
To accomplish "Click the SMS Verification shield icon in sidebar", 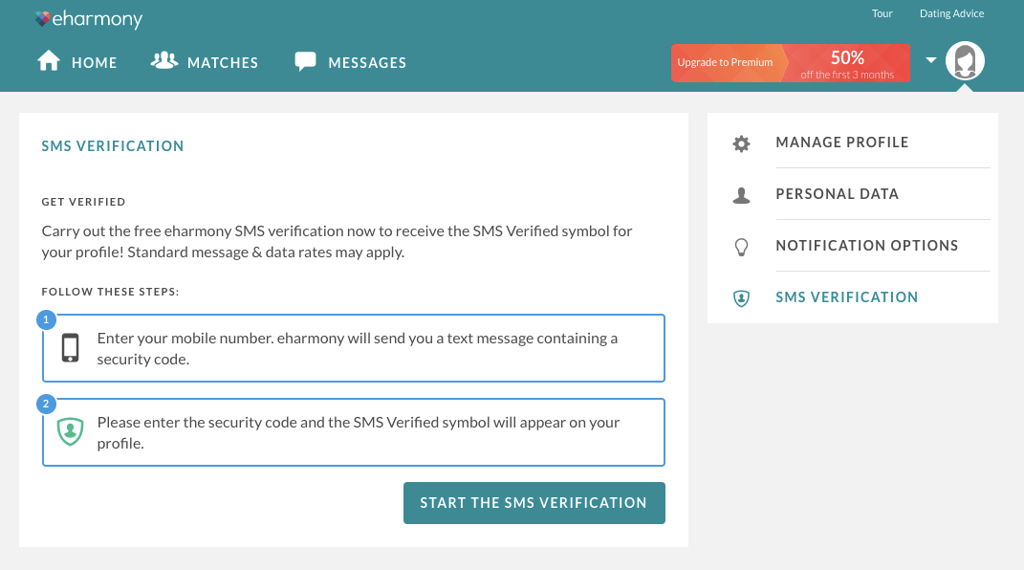I will click(741, 298).
